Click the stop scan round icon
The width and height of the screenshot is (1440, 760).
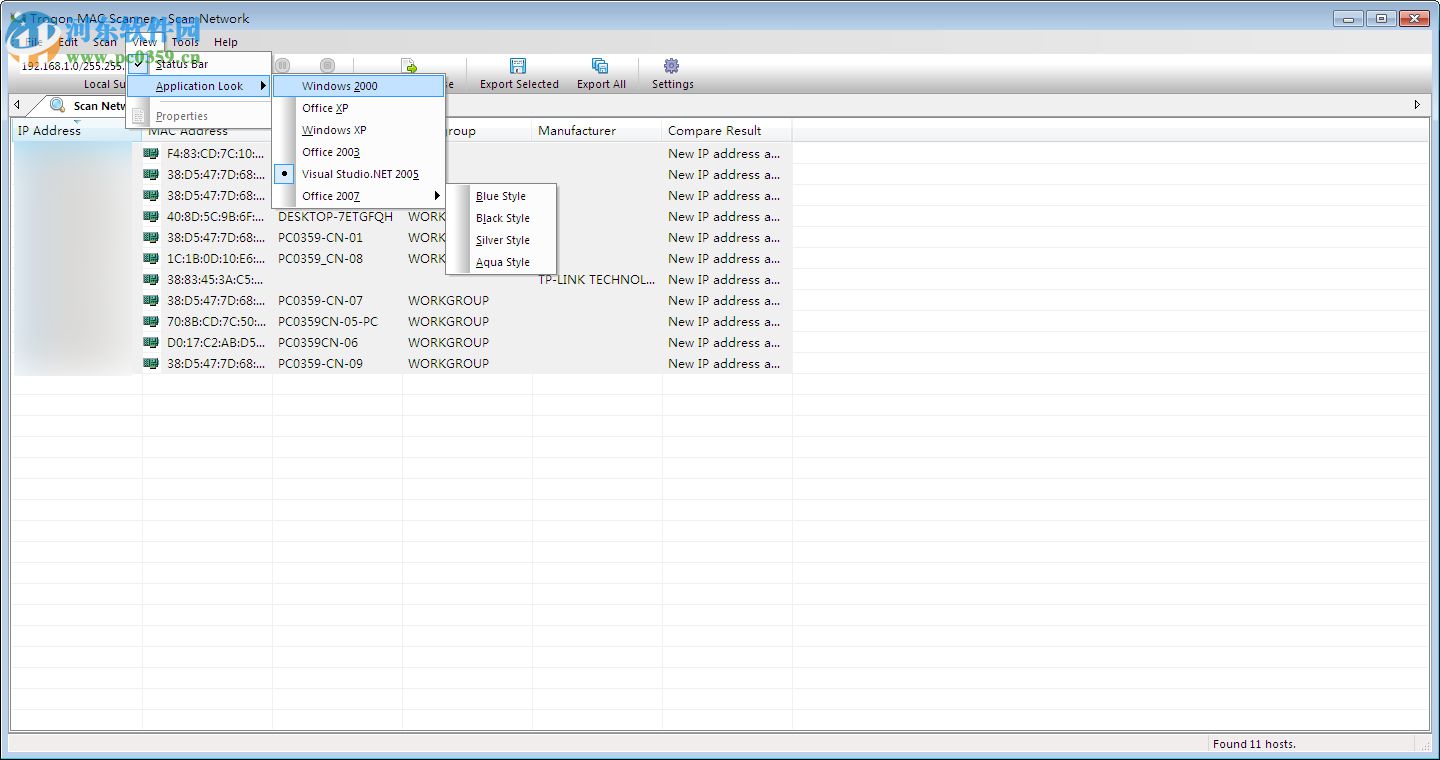click(327, 66)
